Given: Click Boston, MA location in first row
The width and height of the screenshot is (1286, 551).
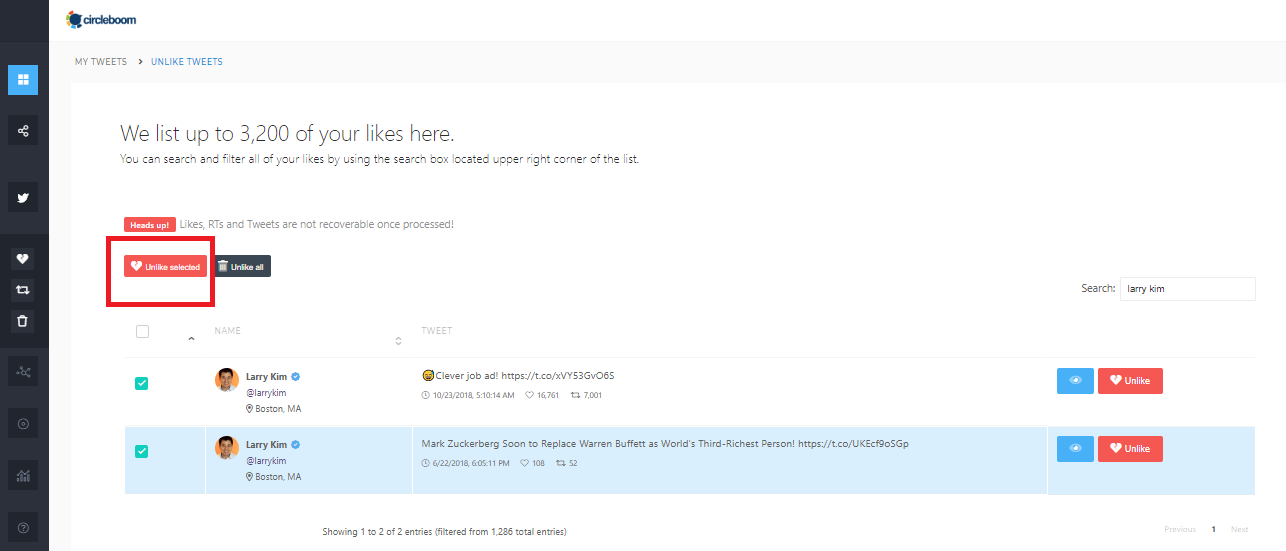Looking at the screenshot, I should click(278, 409).
